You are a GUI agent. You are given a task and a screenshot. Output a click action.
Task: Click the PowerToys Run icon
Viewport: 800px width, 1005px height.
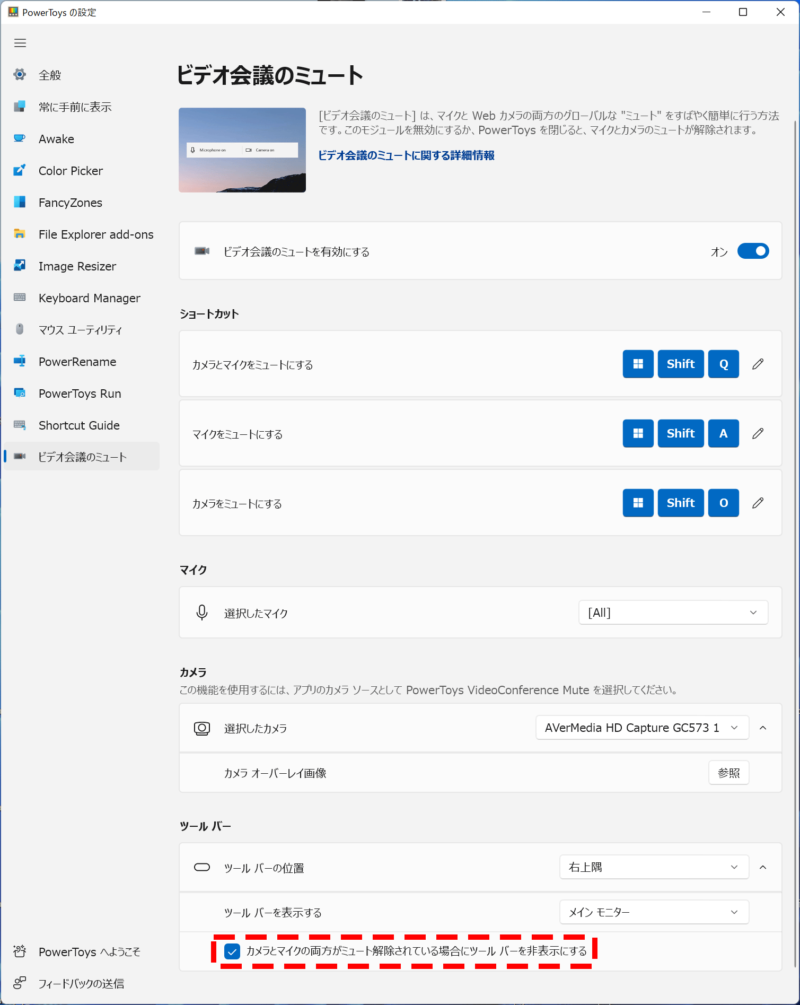pyautogui.click(x=20, y=393)
